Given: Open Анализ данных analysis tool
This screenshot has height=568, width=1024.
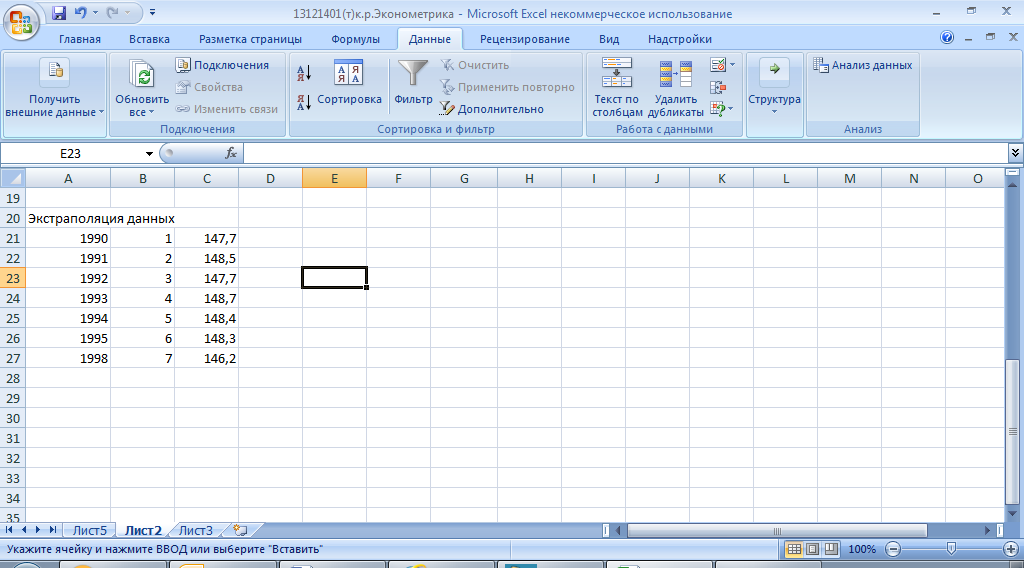Looking at the screenshot, I should point(863,65).
